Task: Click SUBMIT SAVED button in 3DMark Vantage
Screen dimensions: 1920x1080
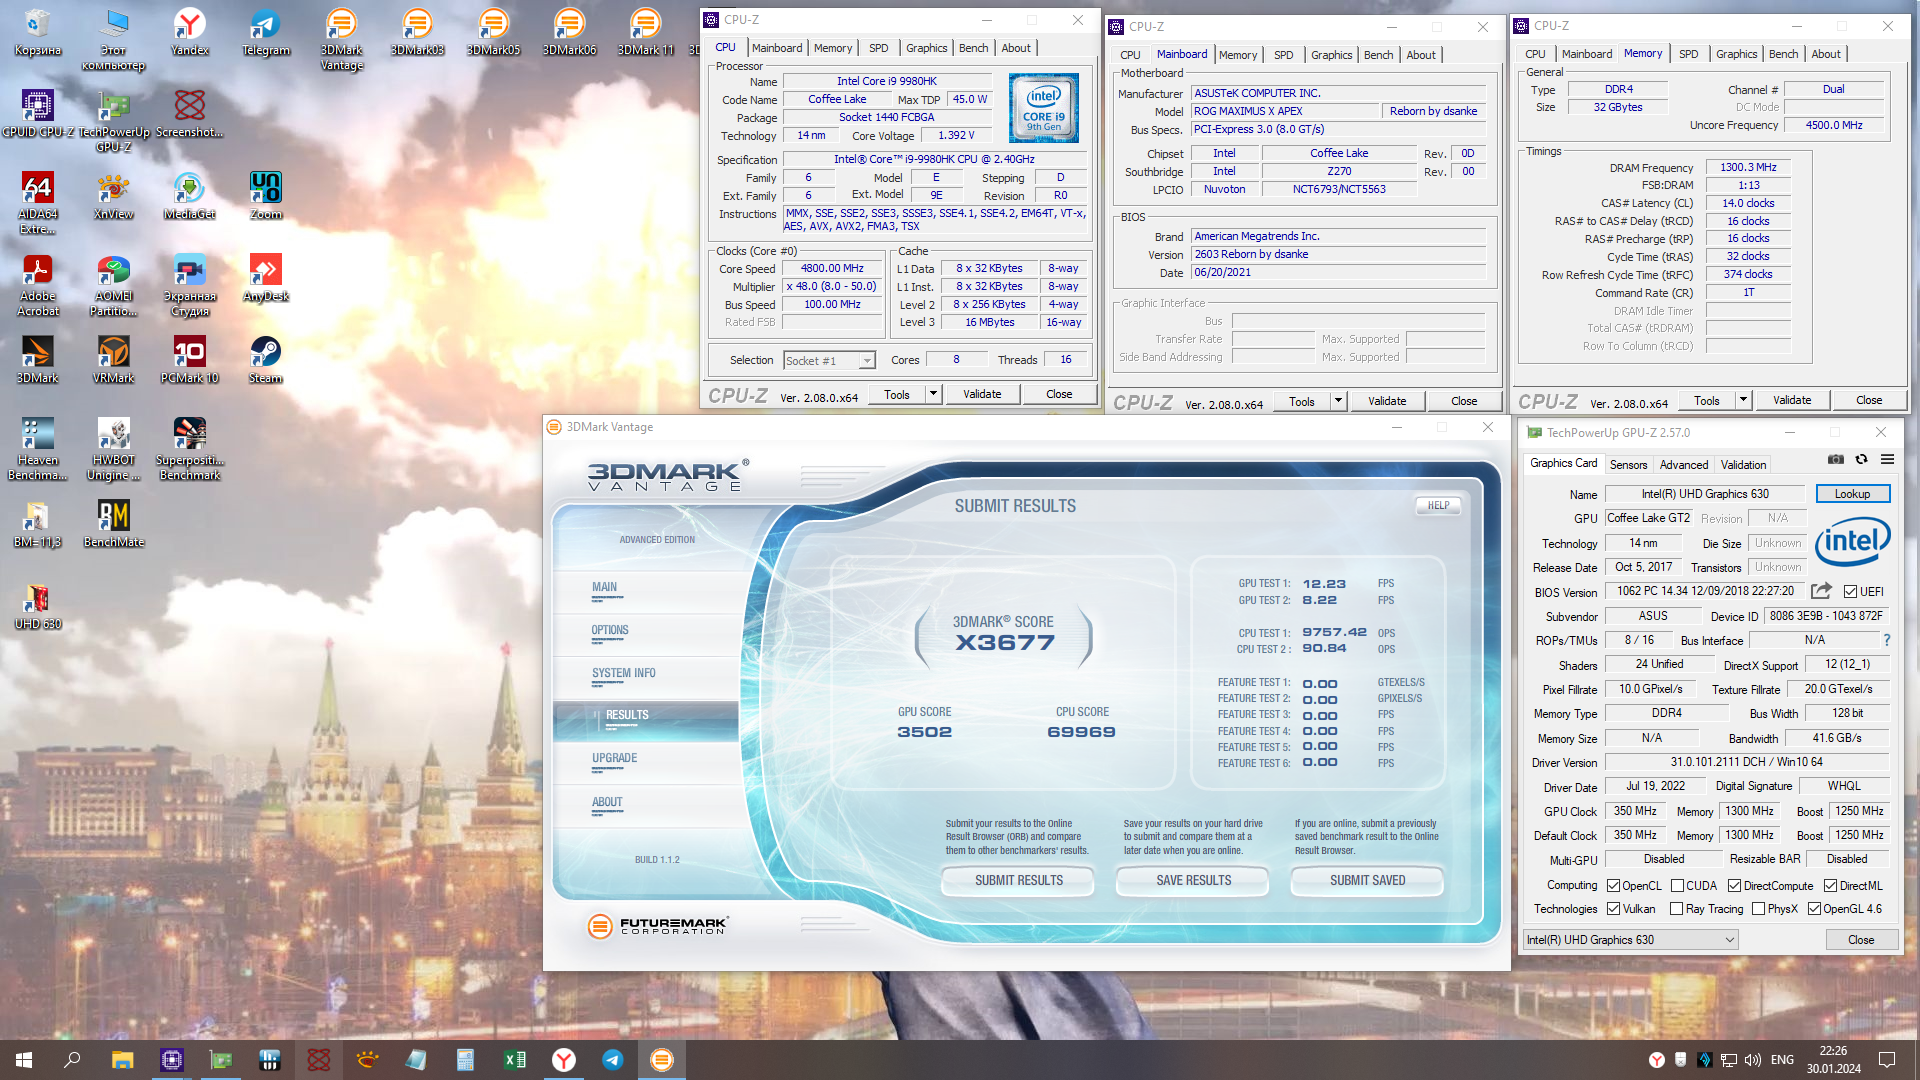Action: [1368, 880]
